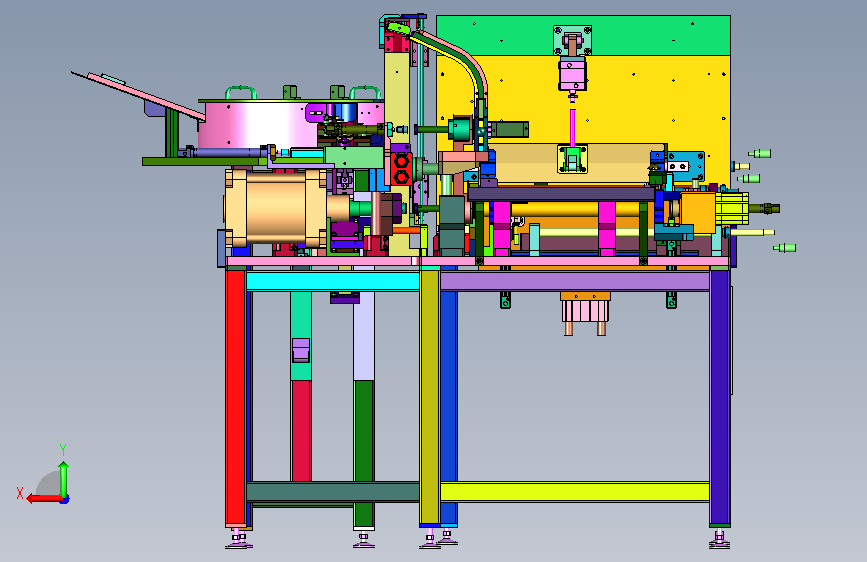
Task: Select the cyan horizontal frame beam
Action: (x=333, y=281)
